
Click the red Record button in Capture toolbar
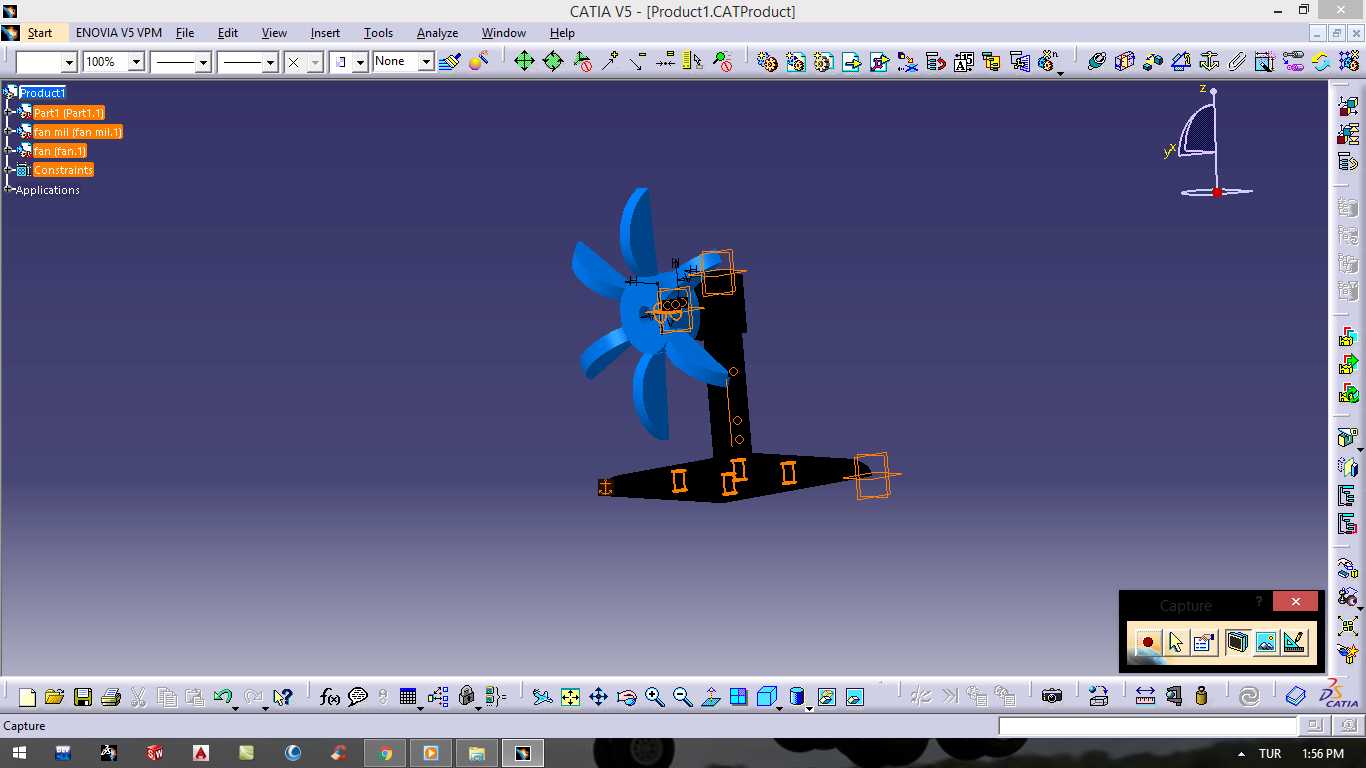click(x=1148, y=643)
